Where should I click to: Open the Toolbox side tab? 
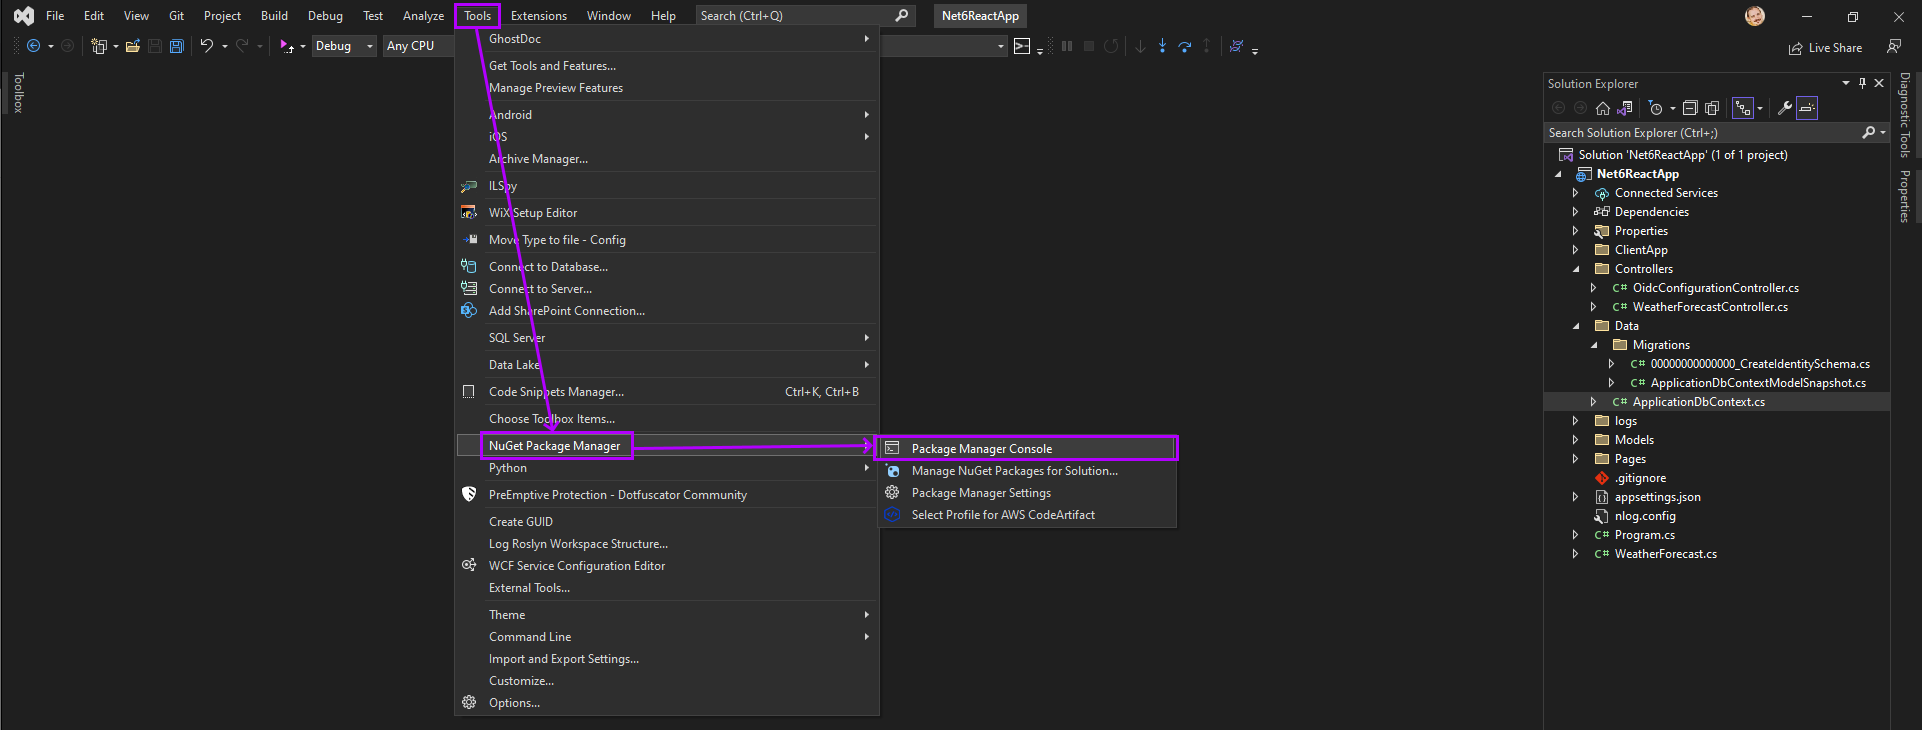coord(18,92)
